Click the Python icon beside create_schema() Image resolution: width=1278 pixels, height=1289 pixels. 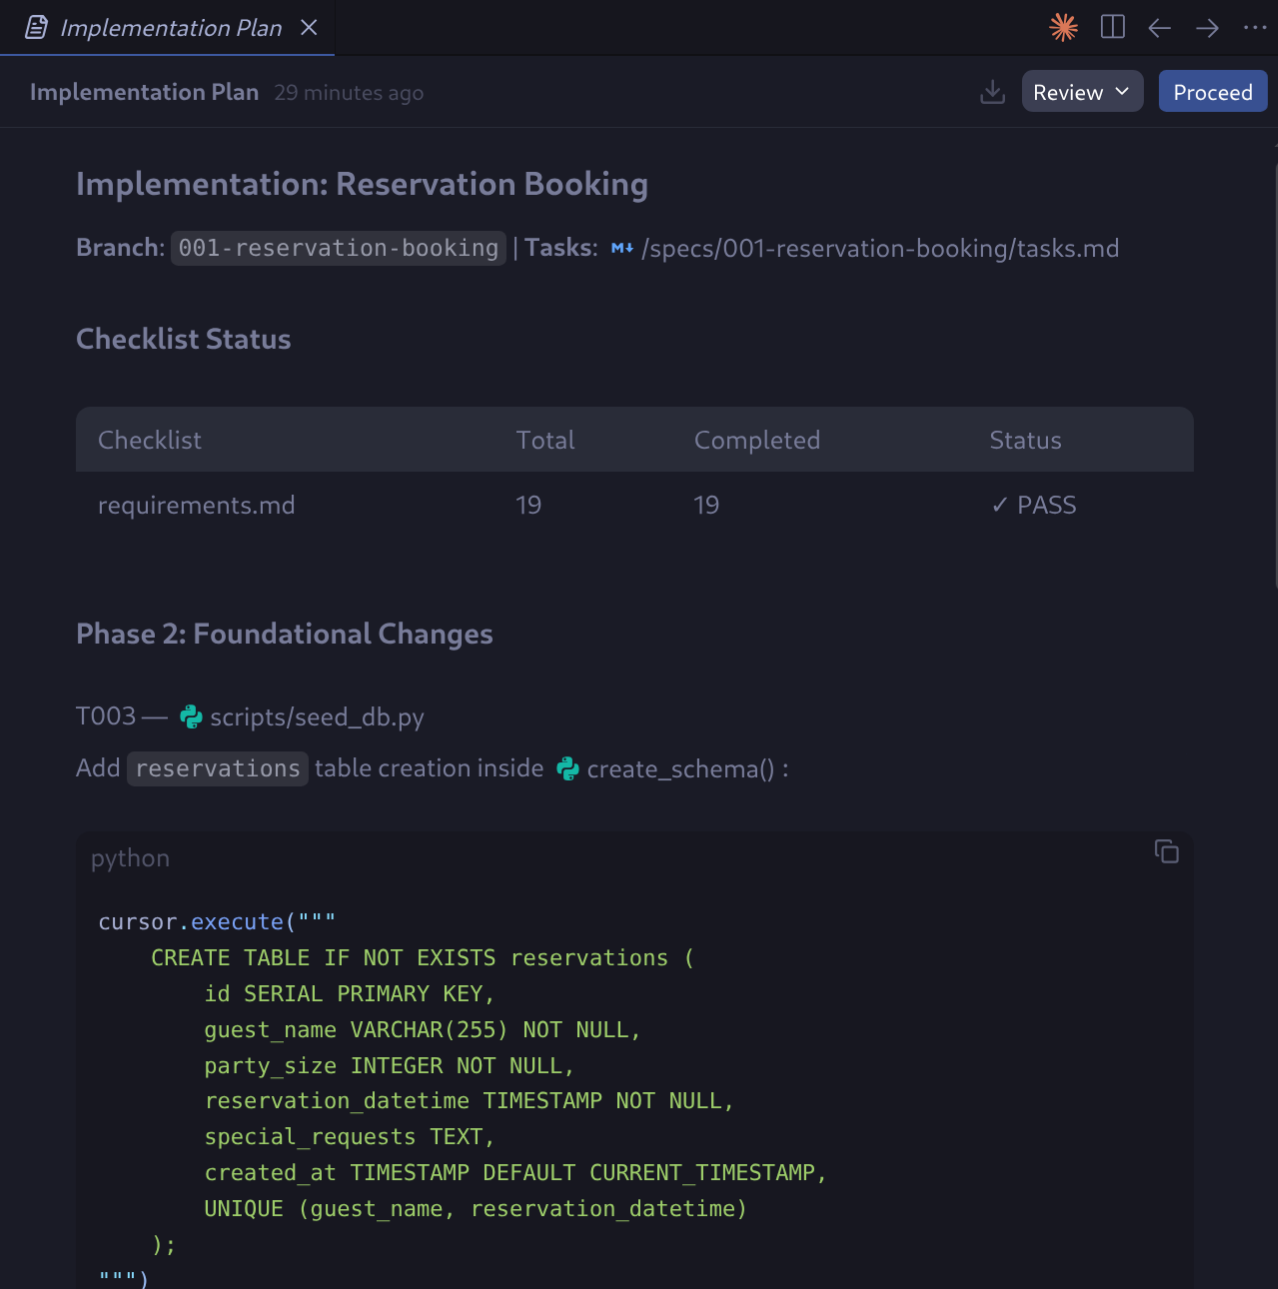coord(568,769)
